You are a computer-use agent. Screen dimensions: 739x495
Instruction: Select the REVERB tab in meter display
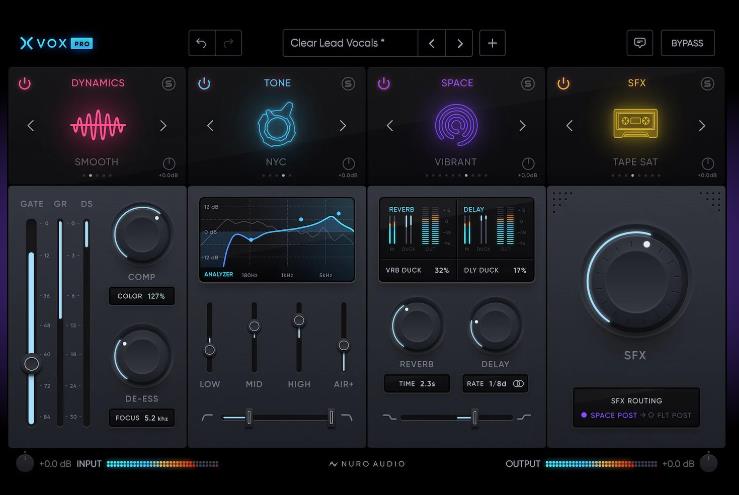tap(401, 210)
